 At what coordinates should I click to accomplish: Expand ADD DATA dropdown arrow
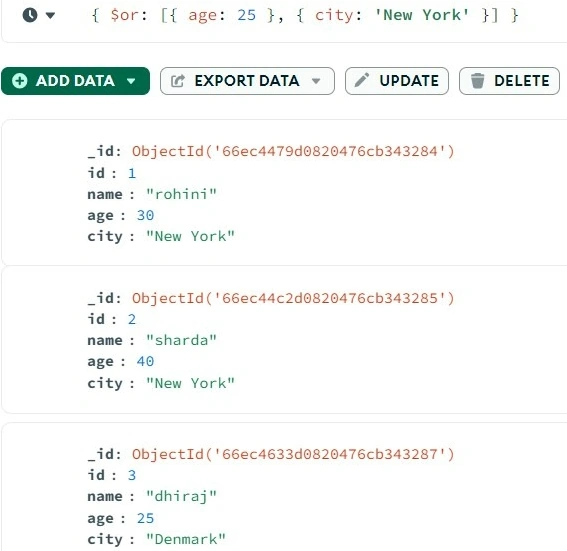point(131,81)
